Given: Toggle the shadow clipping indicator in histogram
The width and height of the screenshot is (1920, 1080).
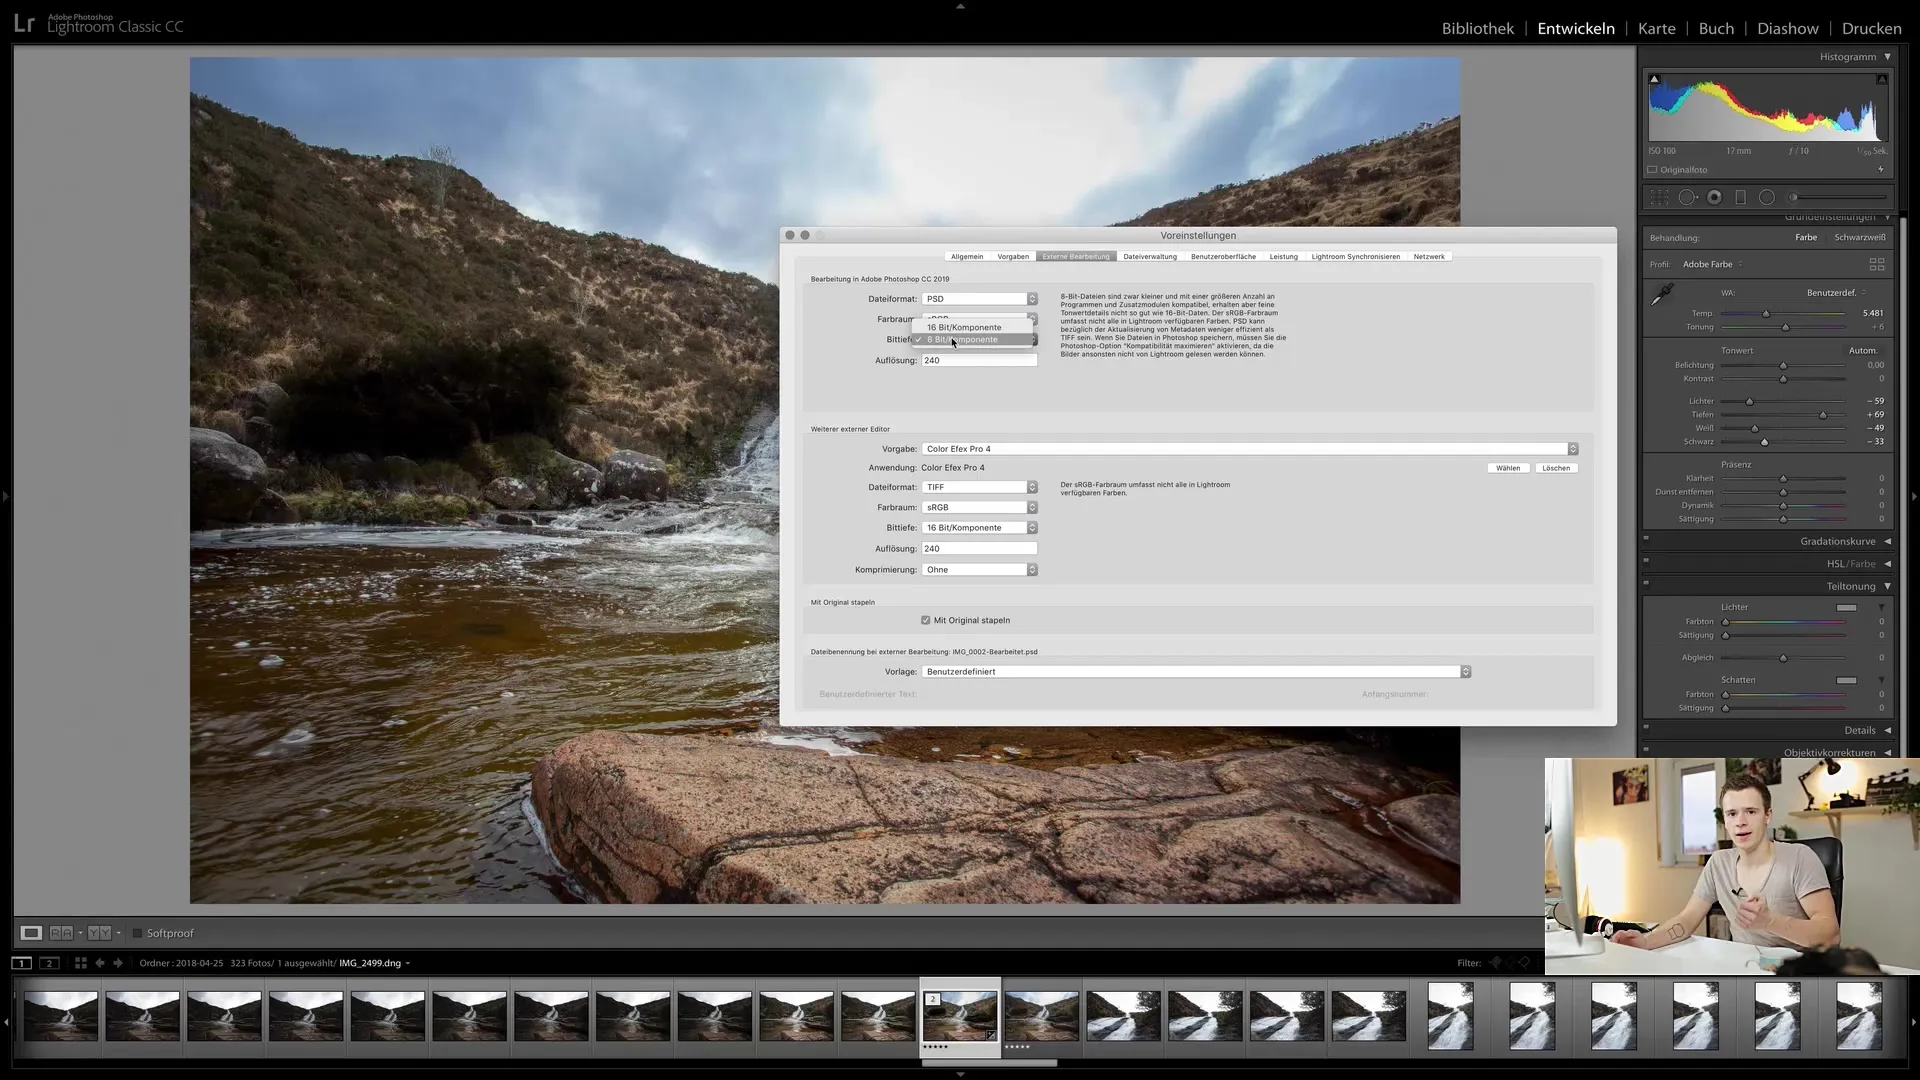Looking at the screenshot, I should tap(1654, 79).
